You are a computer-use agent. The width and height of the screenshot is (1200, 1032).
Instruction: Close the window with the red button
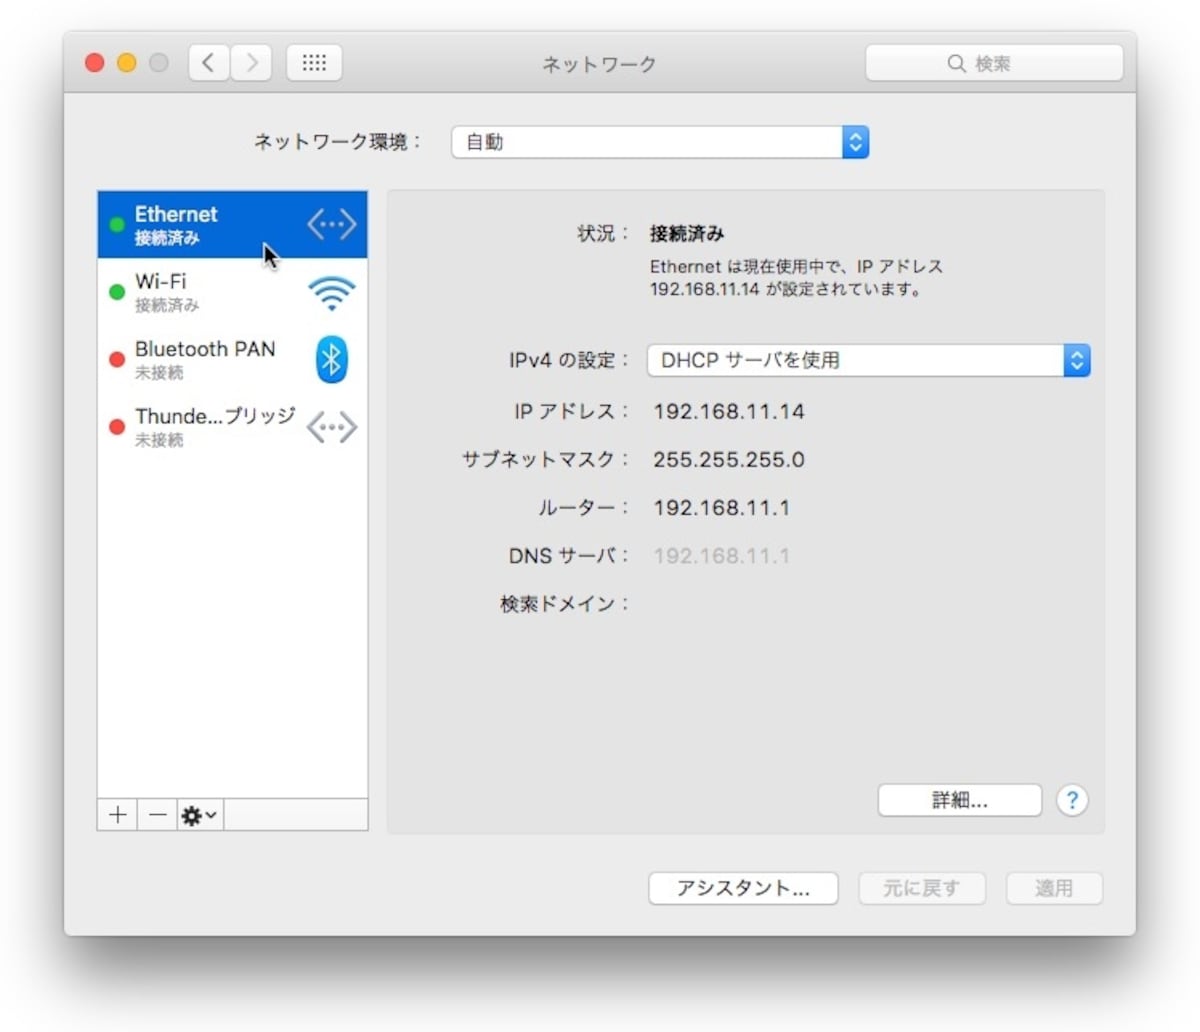95,63
